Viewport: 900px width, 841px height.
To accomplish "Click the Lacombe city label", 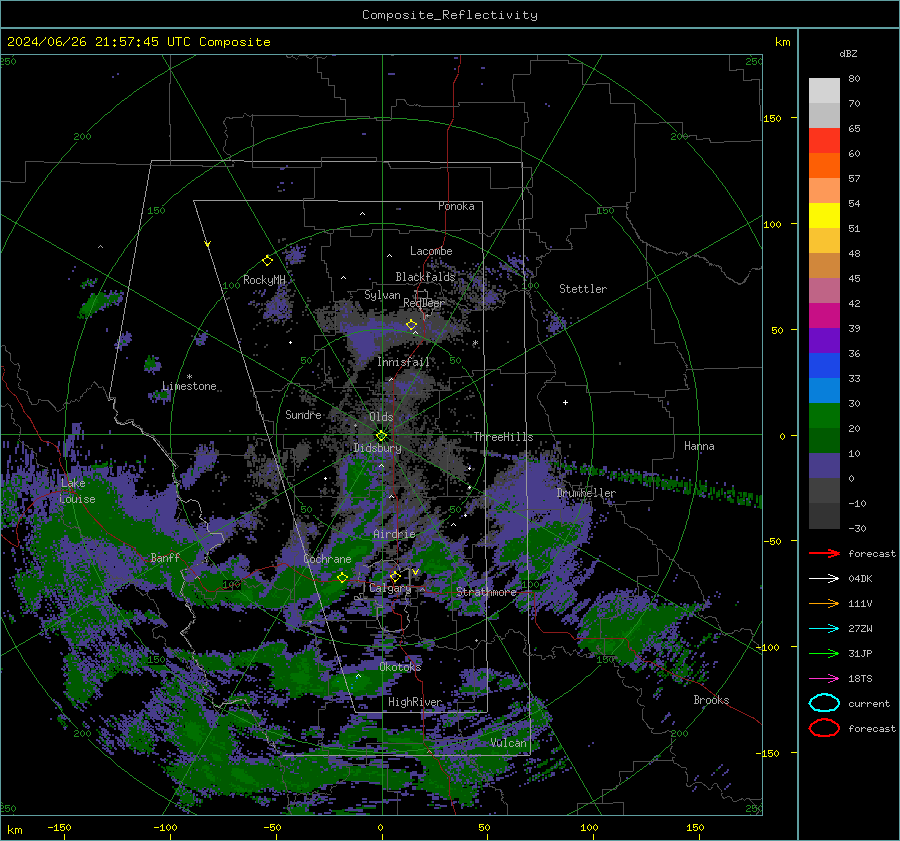I will click(431, 251).
